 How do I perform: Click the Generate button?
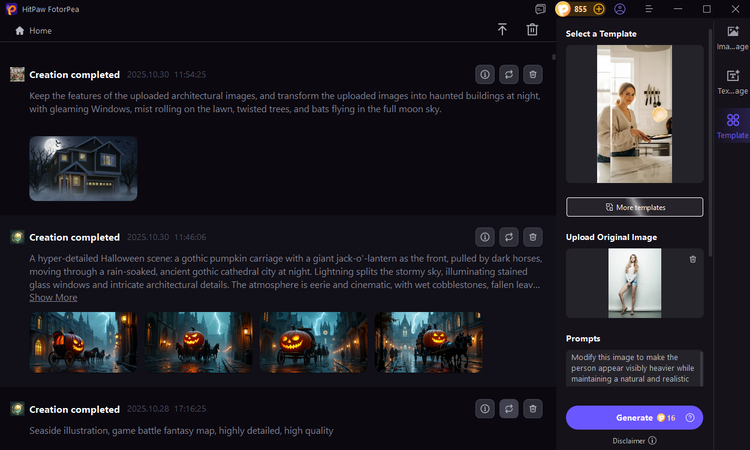coord(634,417)
